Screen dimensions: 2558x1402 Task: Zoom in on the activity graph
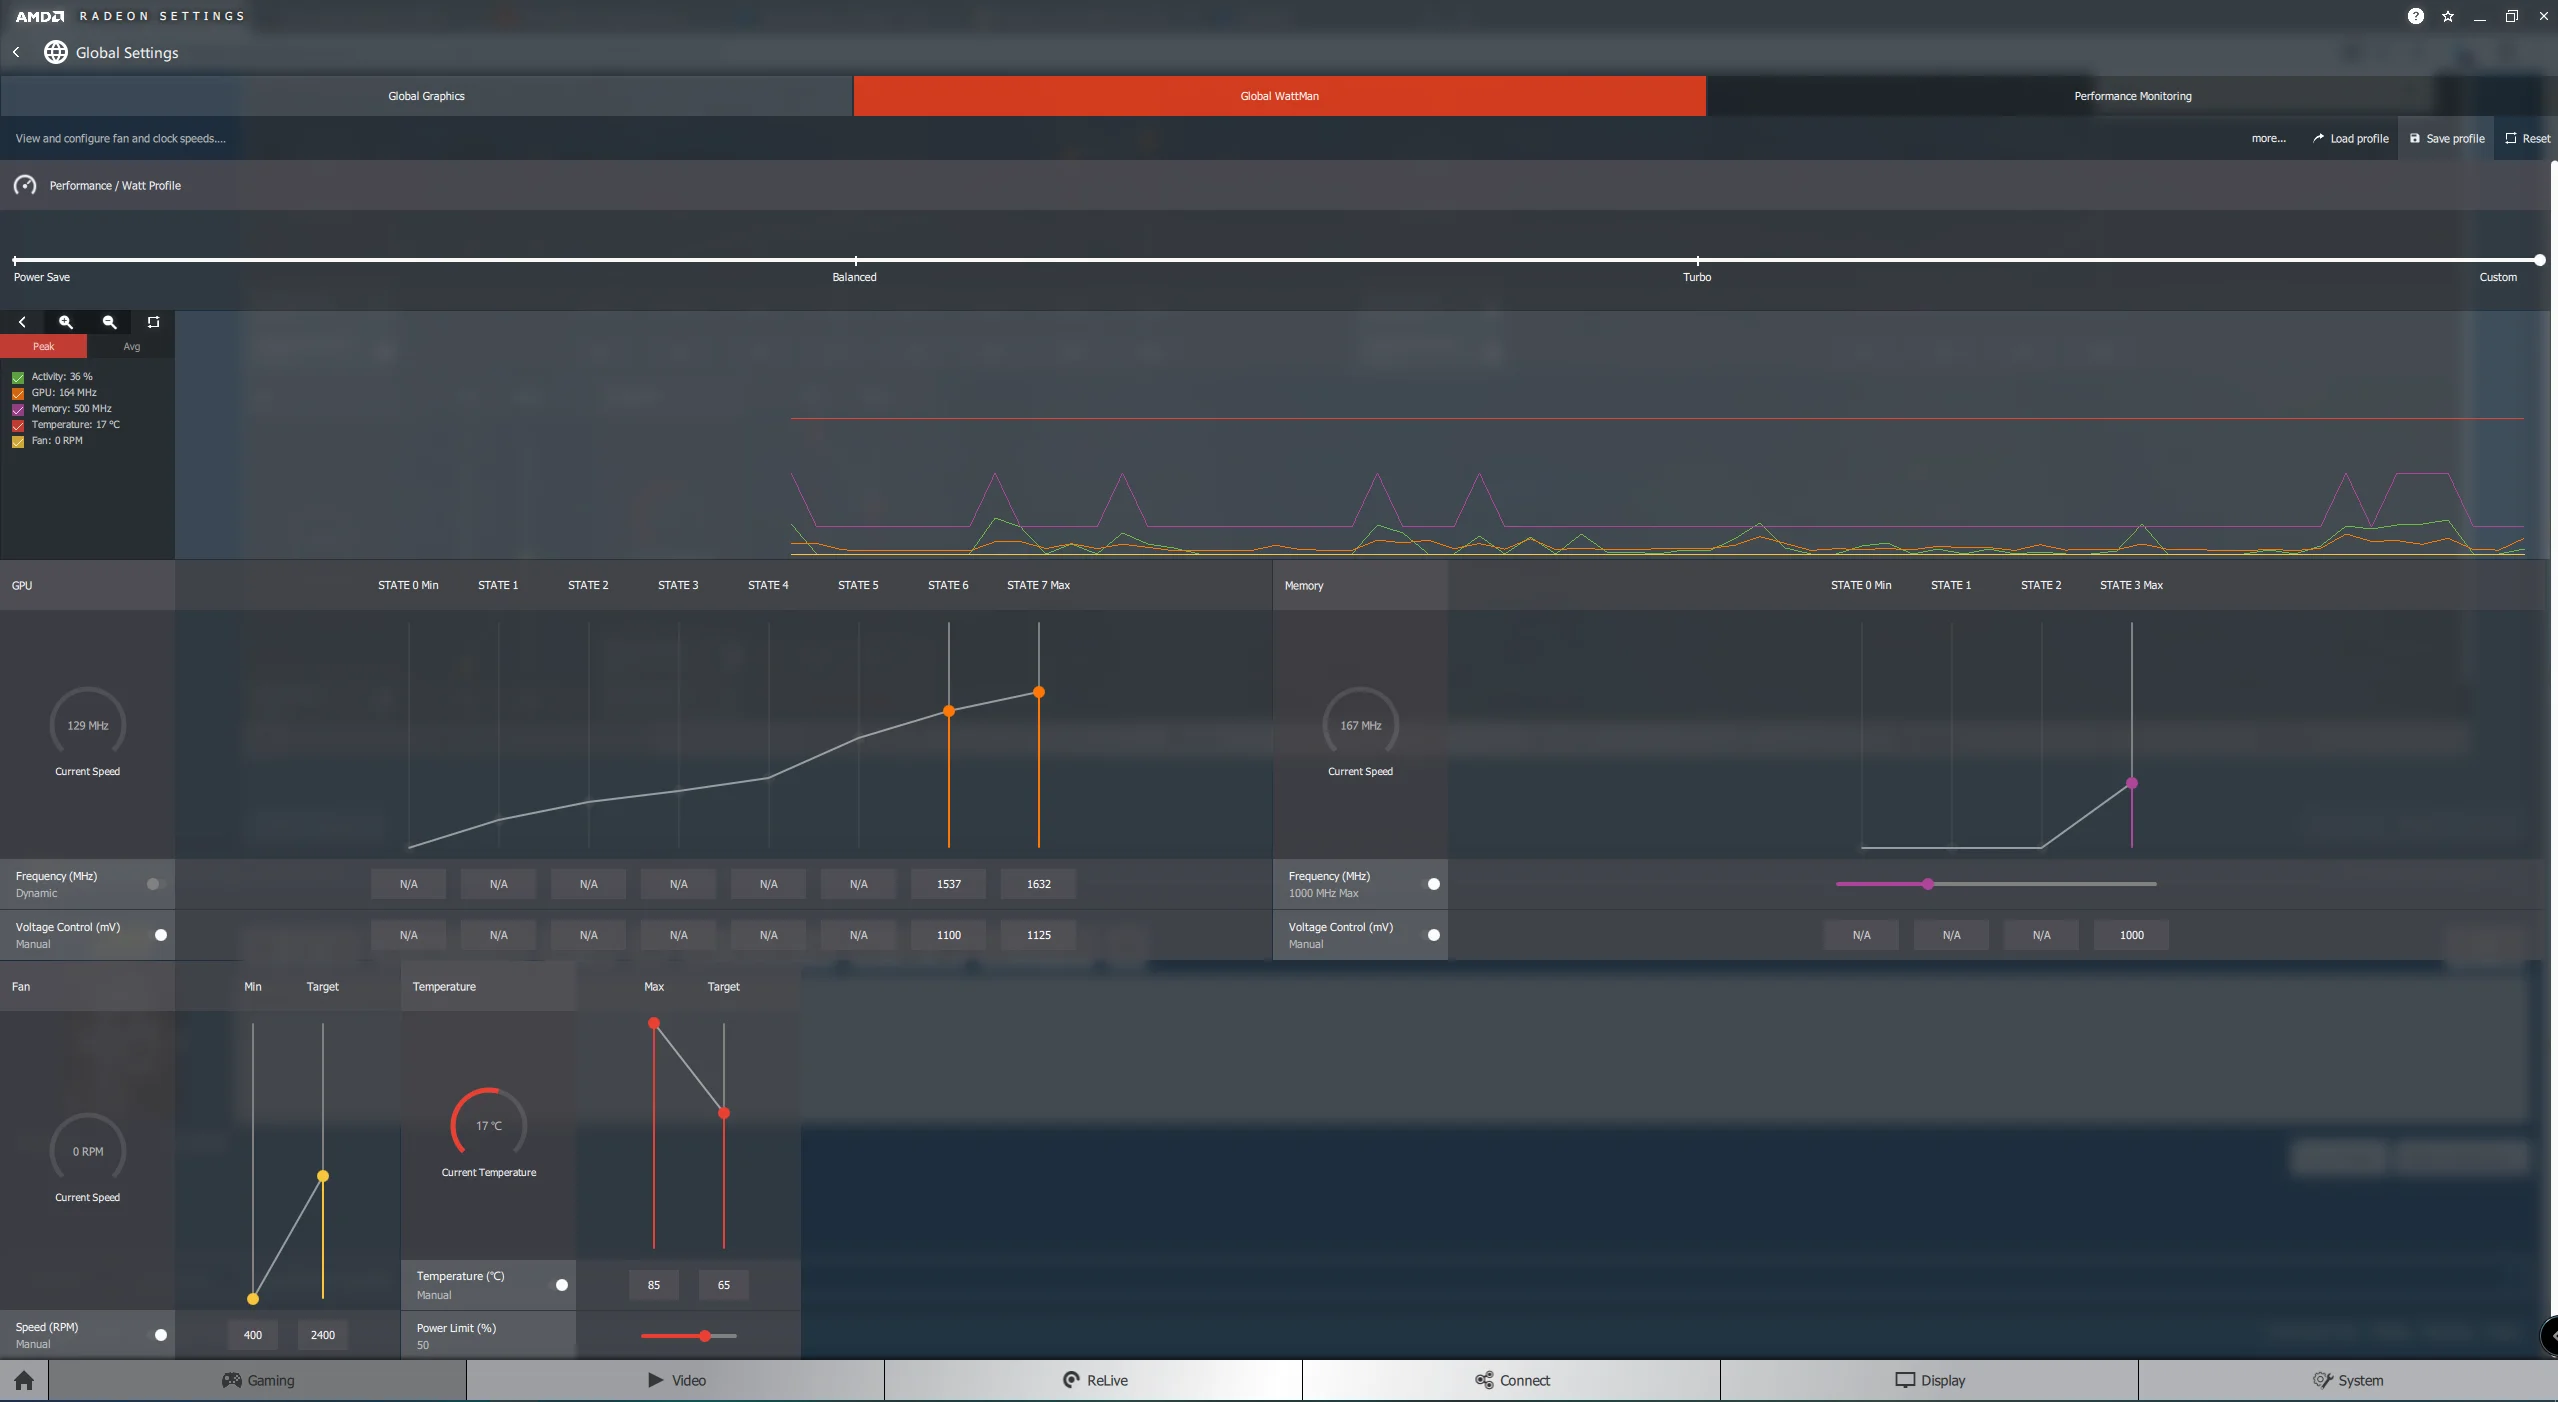66,322
